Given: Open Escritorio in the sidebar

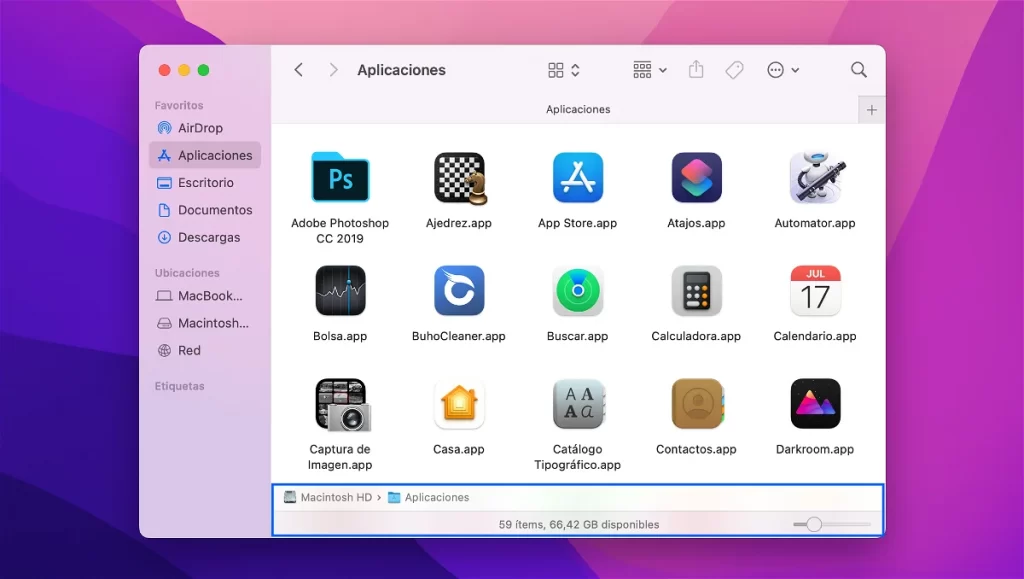Looking at the screenshot, I should coord(205,183).
